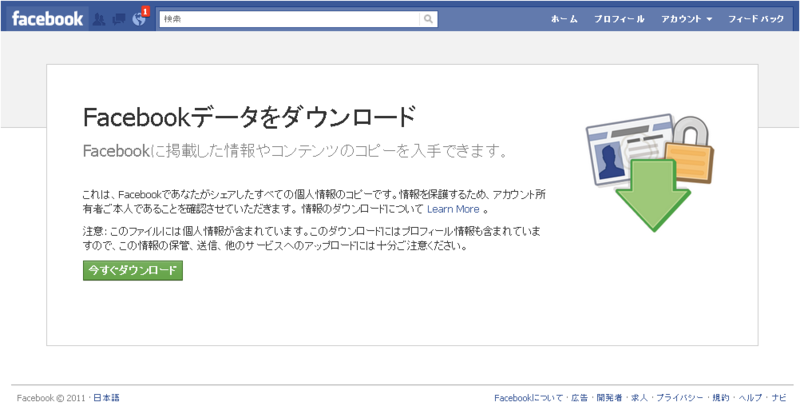Click the facebook logo
The height and width of the screenshot is (410, 800).
[47, 19]
